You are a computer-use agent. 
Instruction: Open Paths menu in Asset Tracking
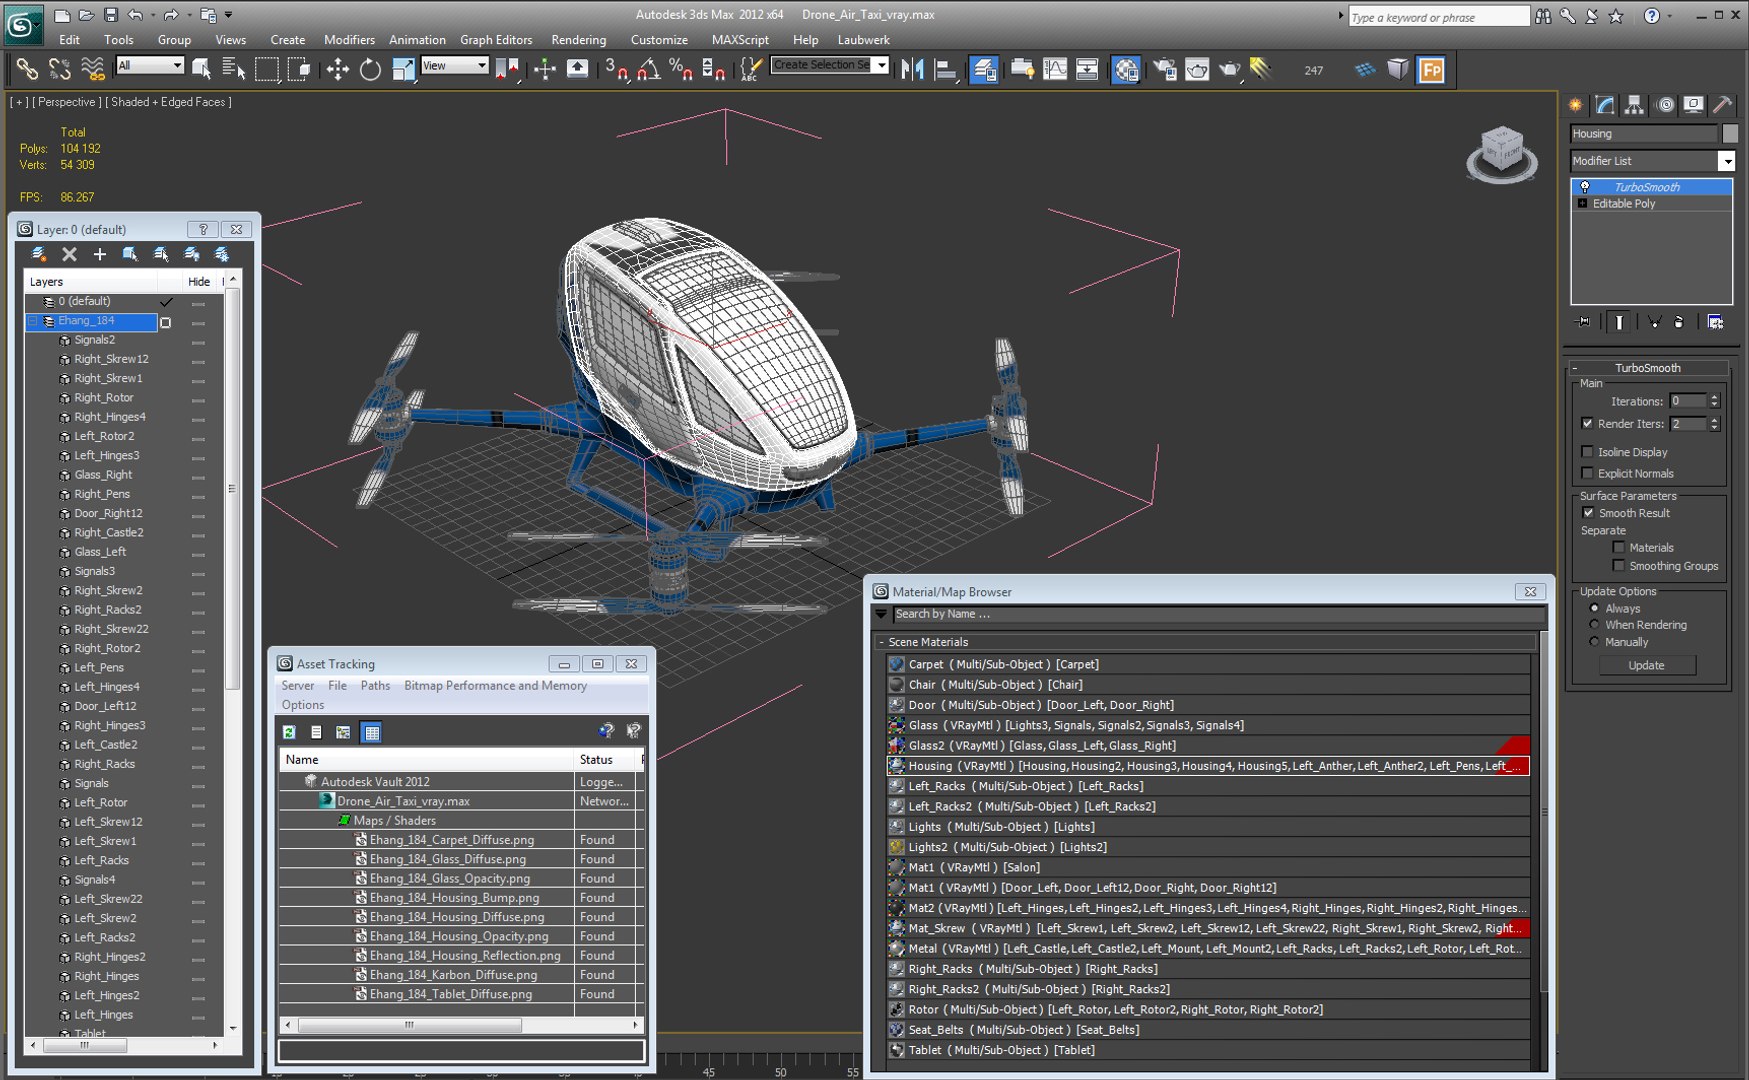coord(375,686)
